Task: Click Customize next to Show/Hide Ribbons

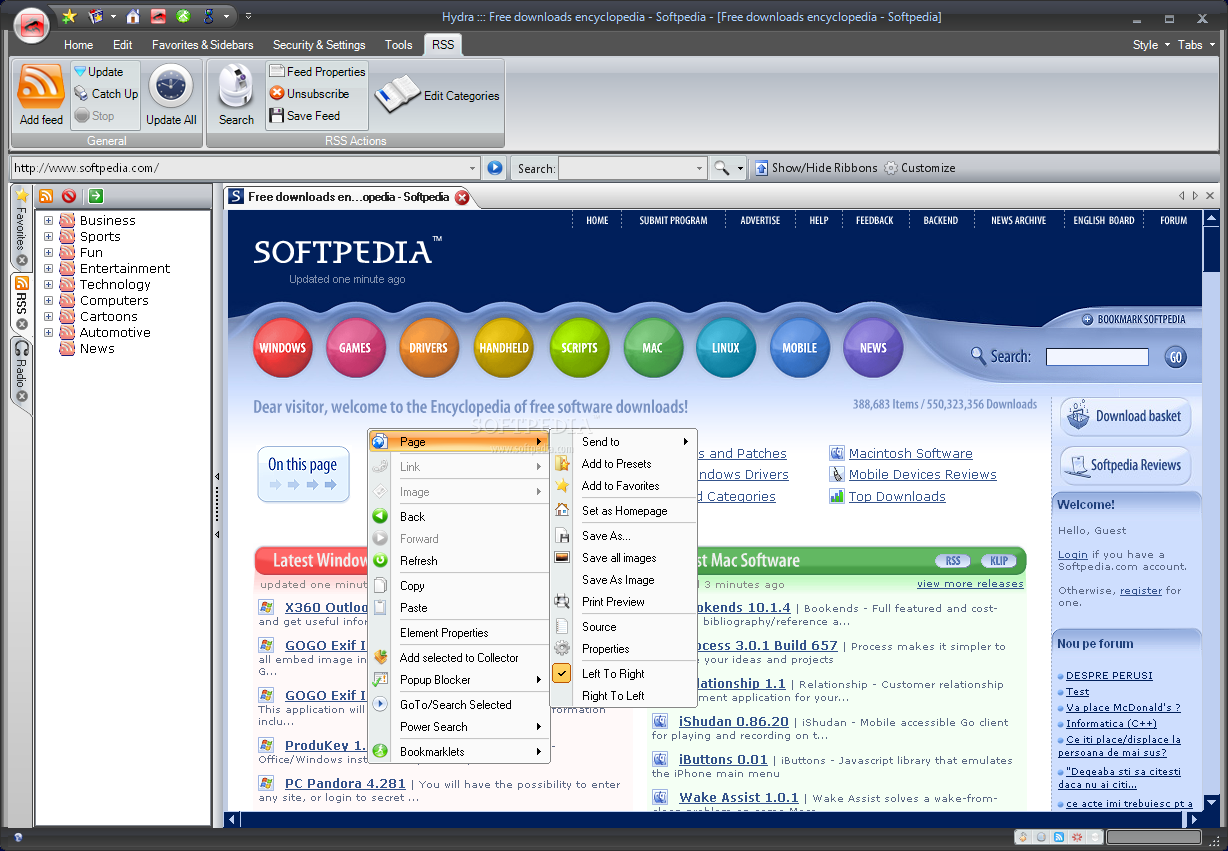Action: pos(919,168)
